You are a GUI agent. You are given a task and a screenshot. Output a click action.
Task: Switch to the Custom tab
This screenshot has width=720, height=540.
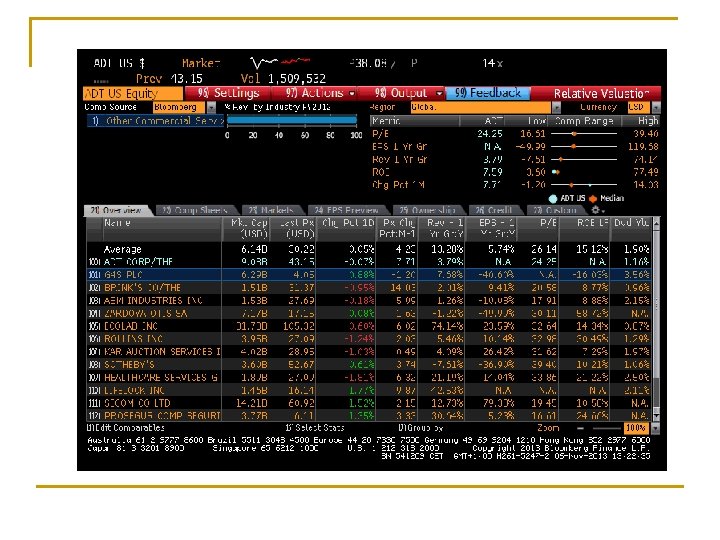pyautogui.click(x=555, y=210)
